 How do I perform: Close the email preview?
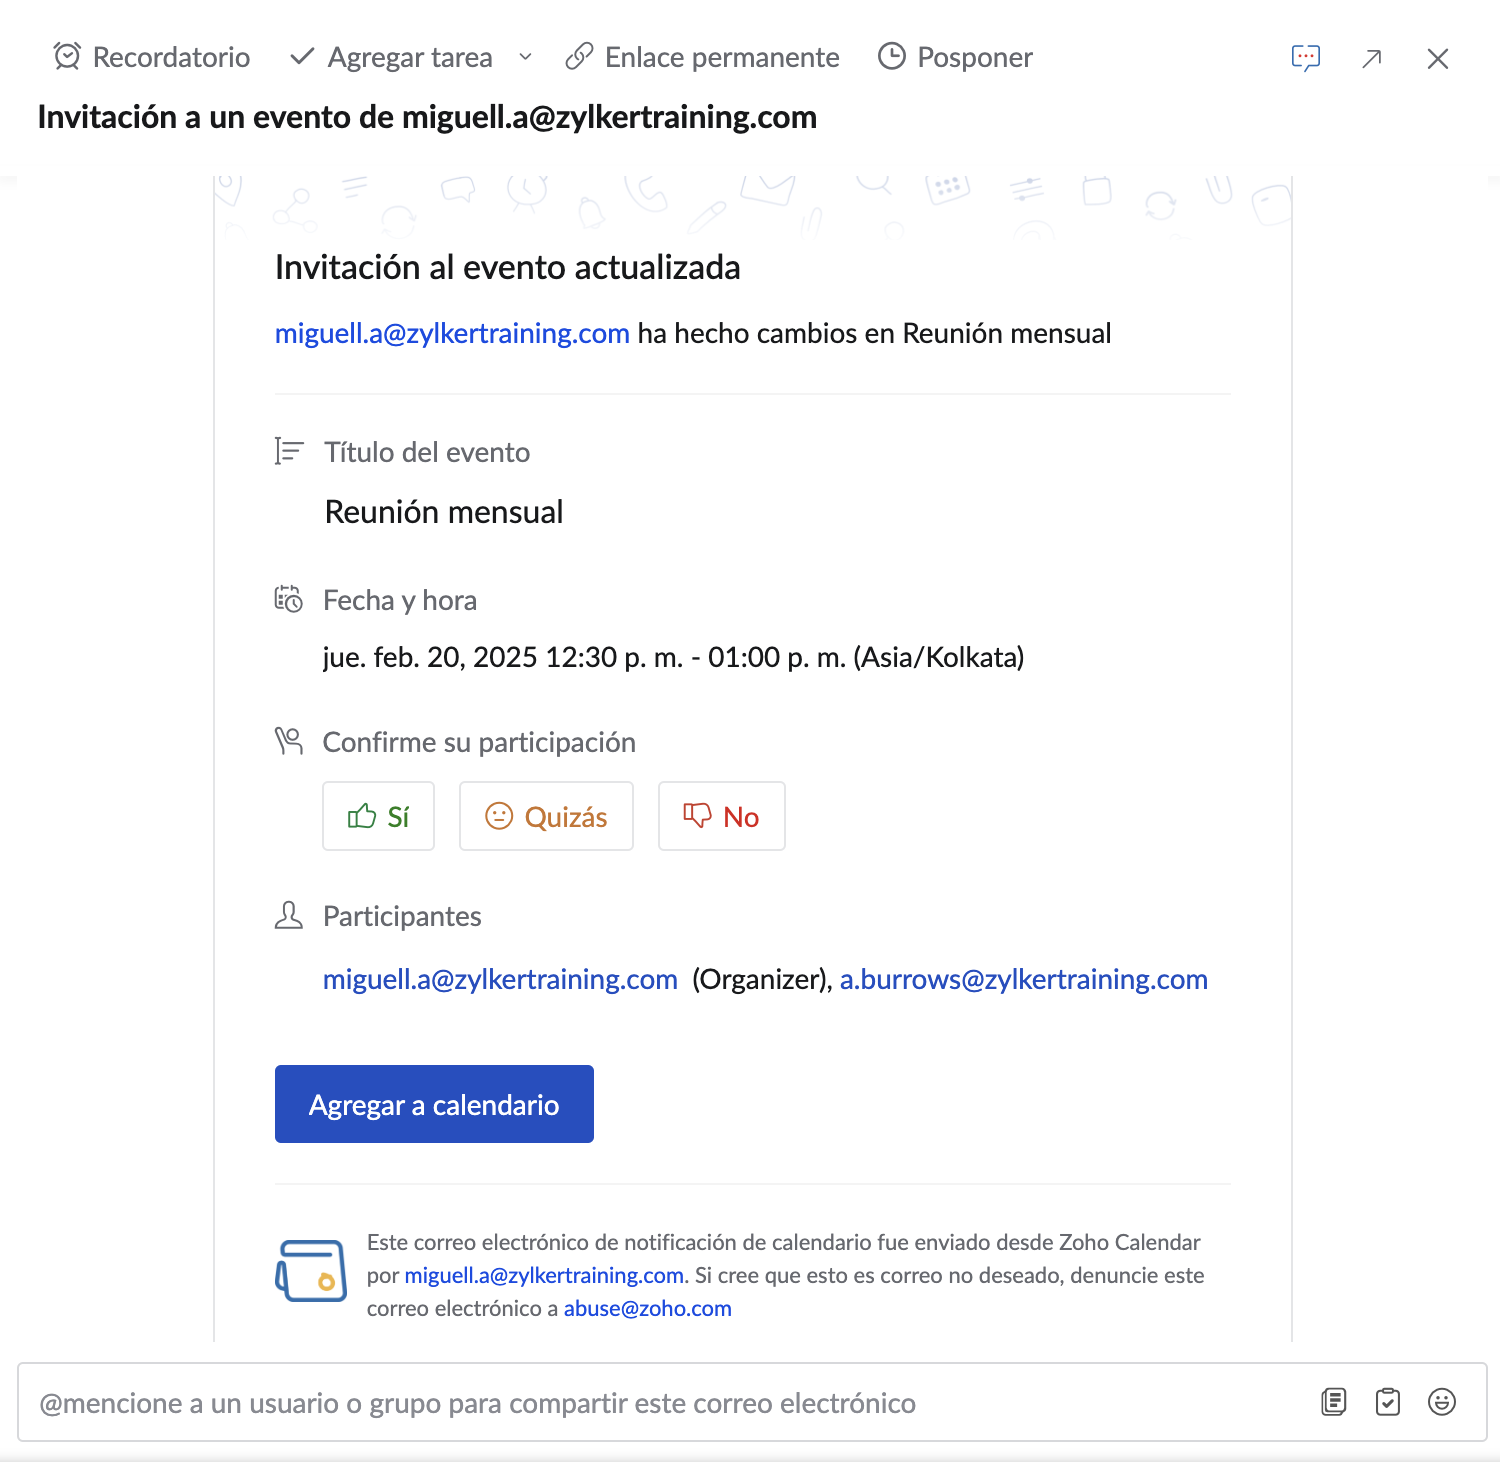1438,59
